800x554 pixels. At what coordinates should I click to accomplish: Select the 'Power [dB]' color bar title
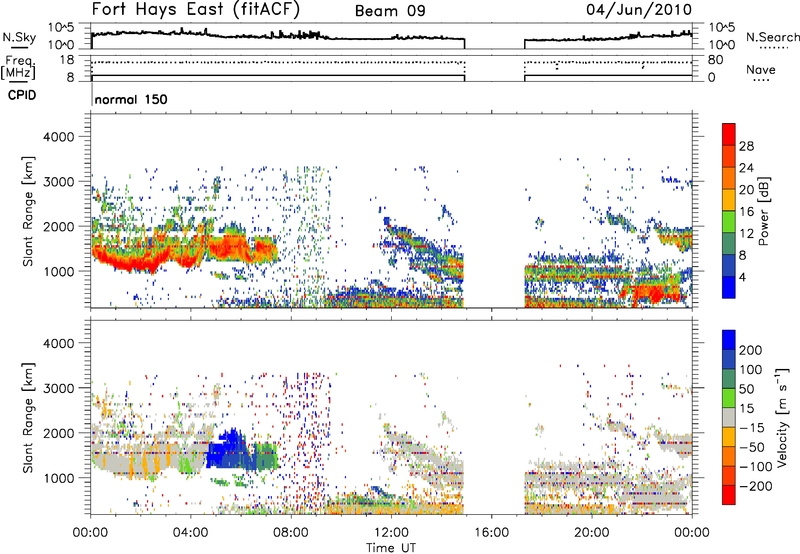click(764, 211)
